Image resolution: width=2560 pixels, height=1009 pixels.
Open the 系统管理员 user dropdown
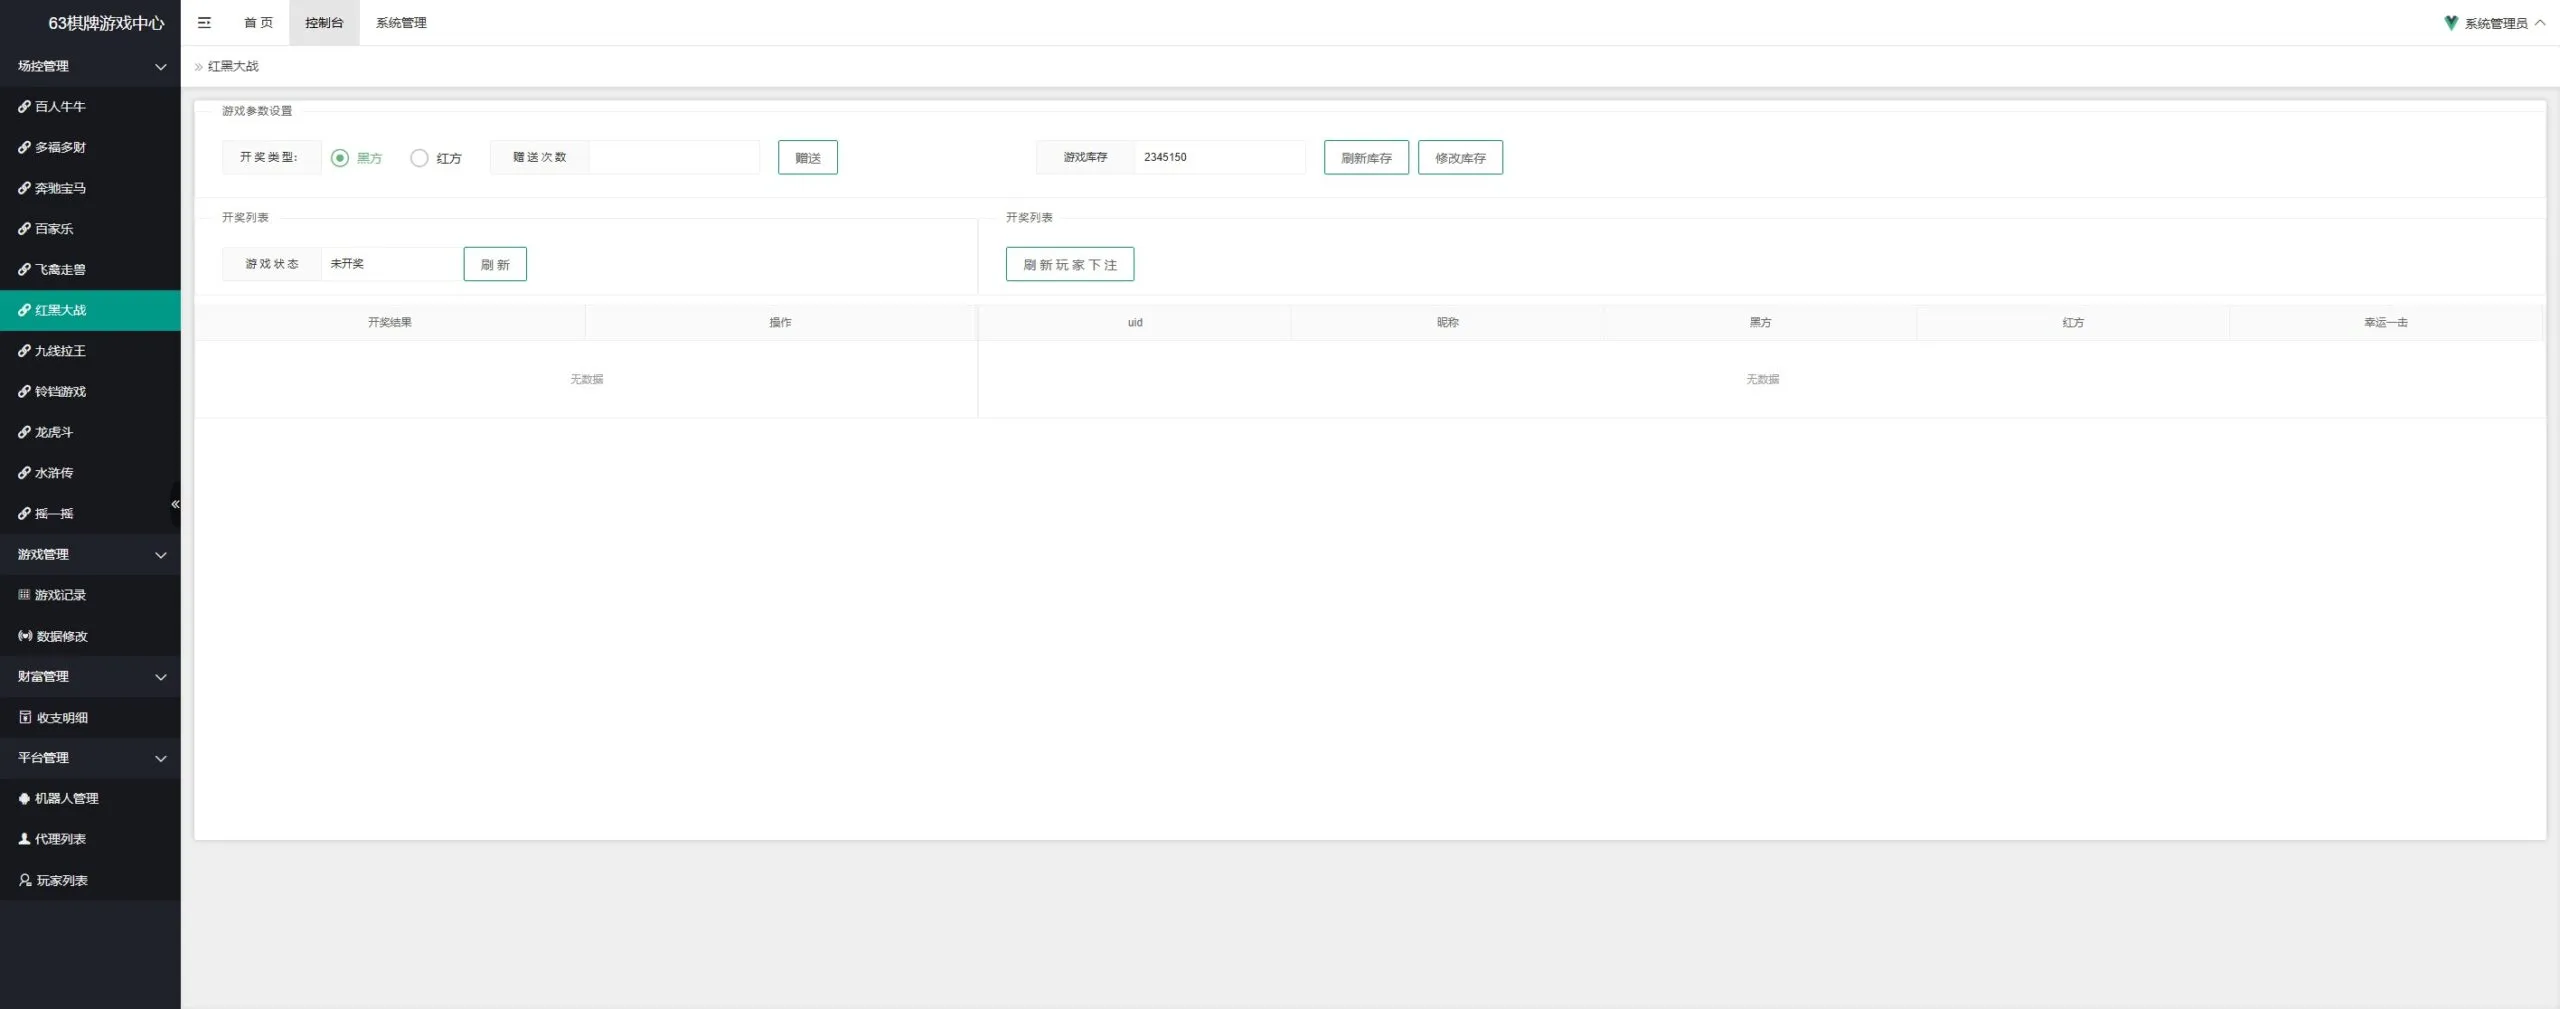pyautogui.click(x=2496, y=23)
